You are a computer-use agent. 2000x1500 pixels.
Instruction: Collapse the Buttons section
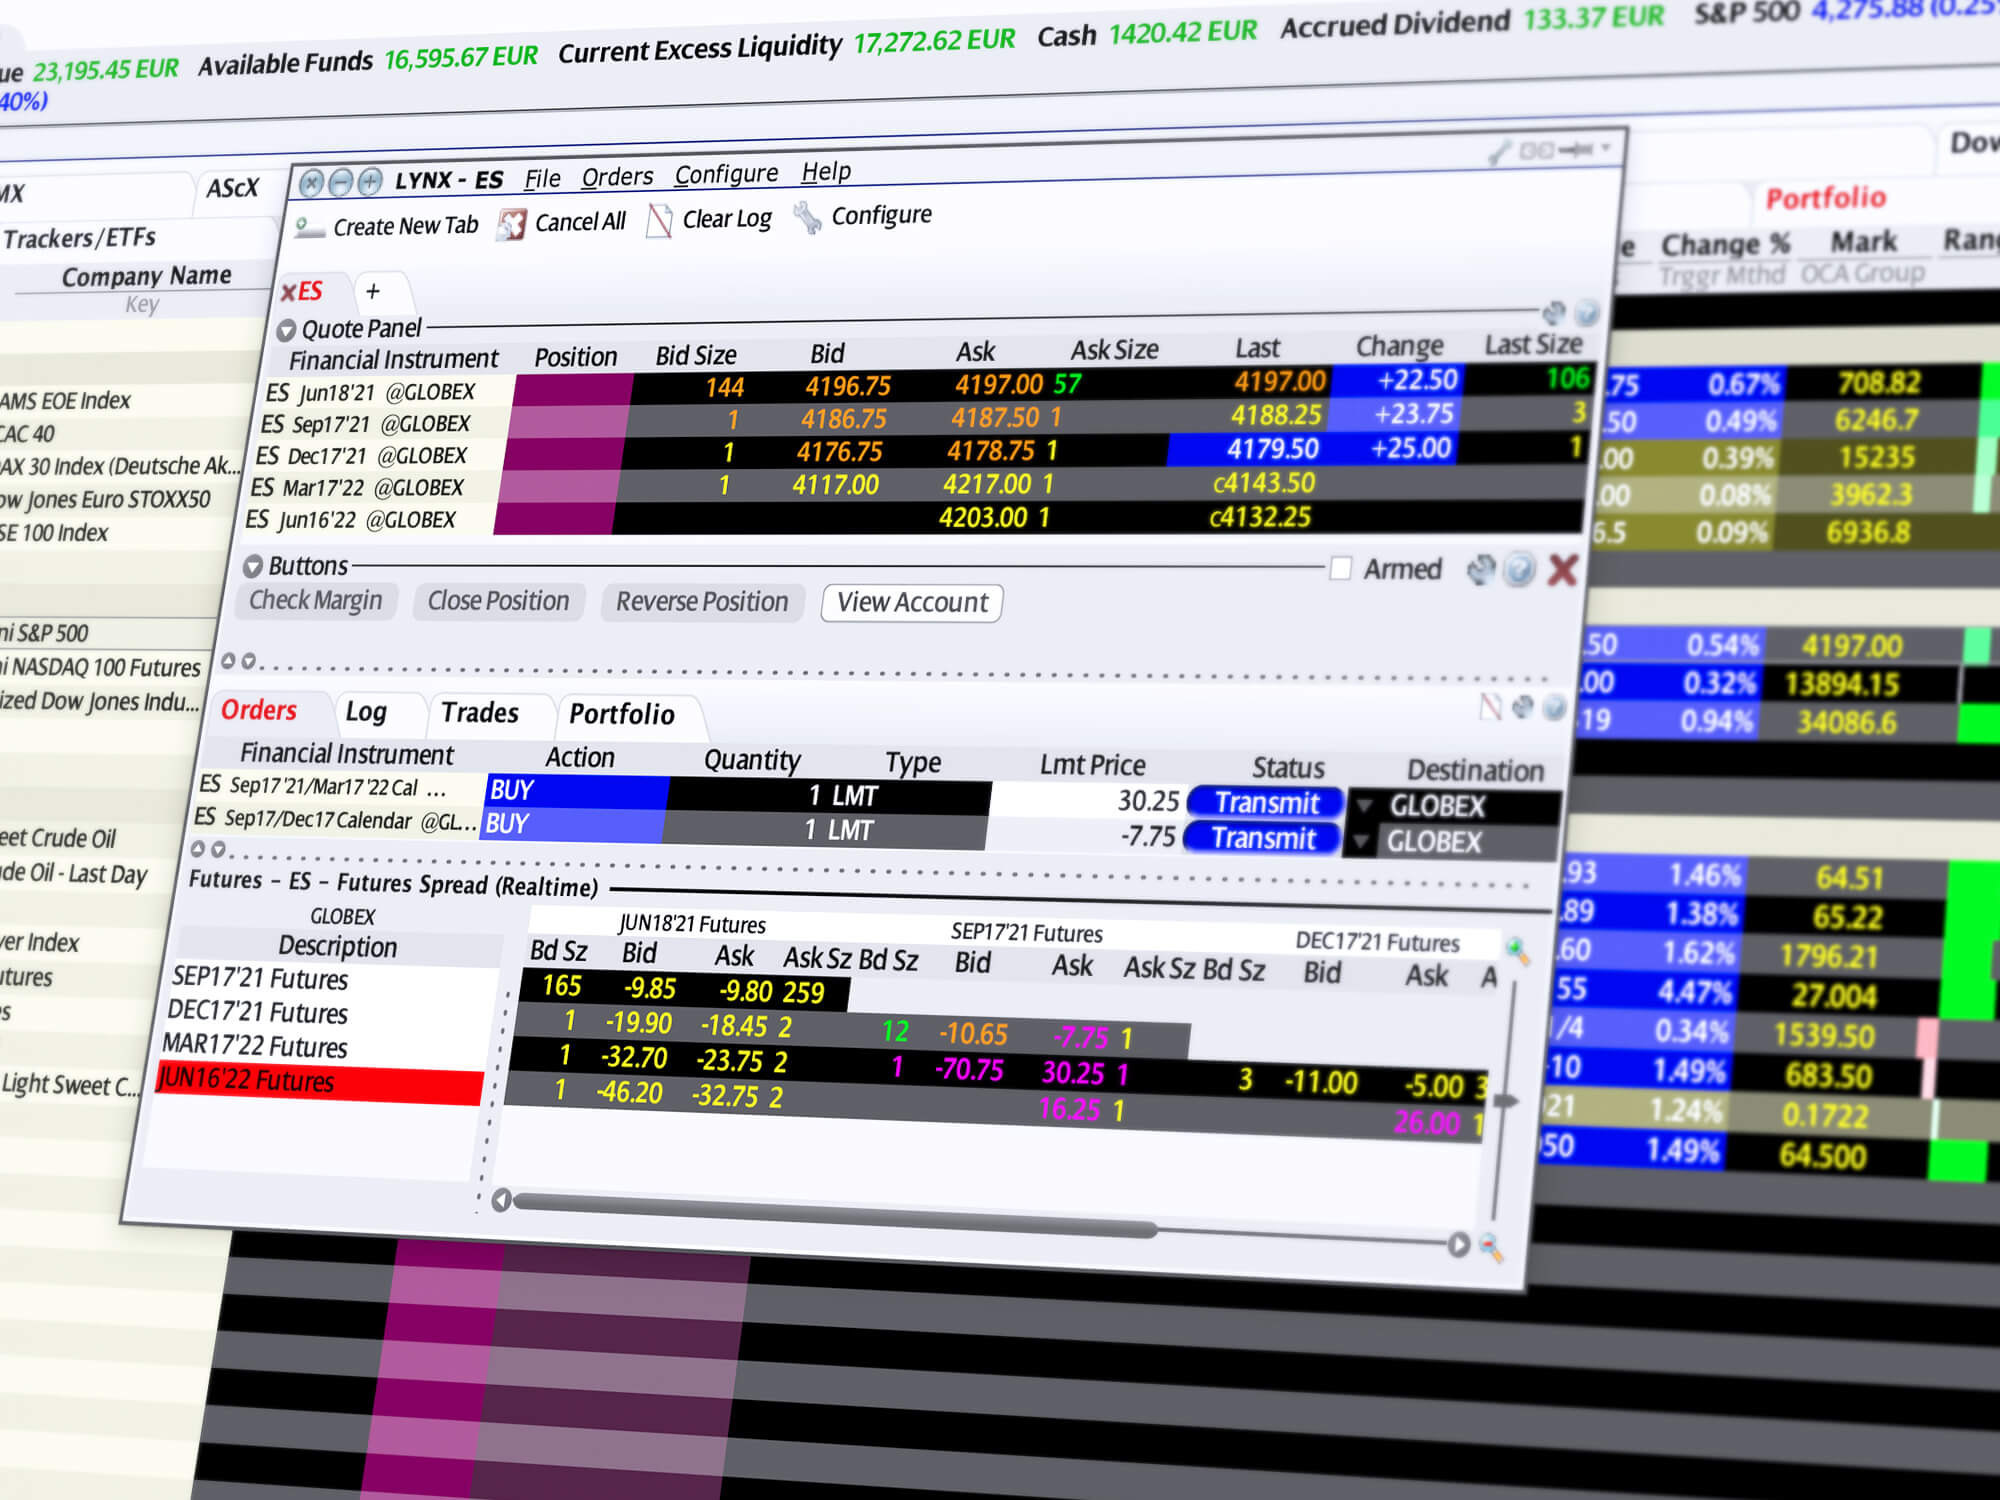click(x=253, y=566)
